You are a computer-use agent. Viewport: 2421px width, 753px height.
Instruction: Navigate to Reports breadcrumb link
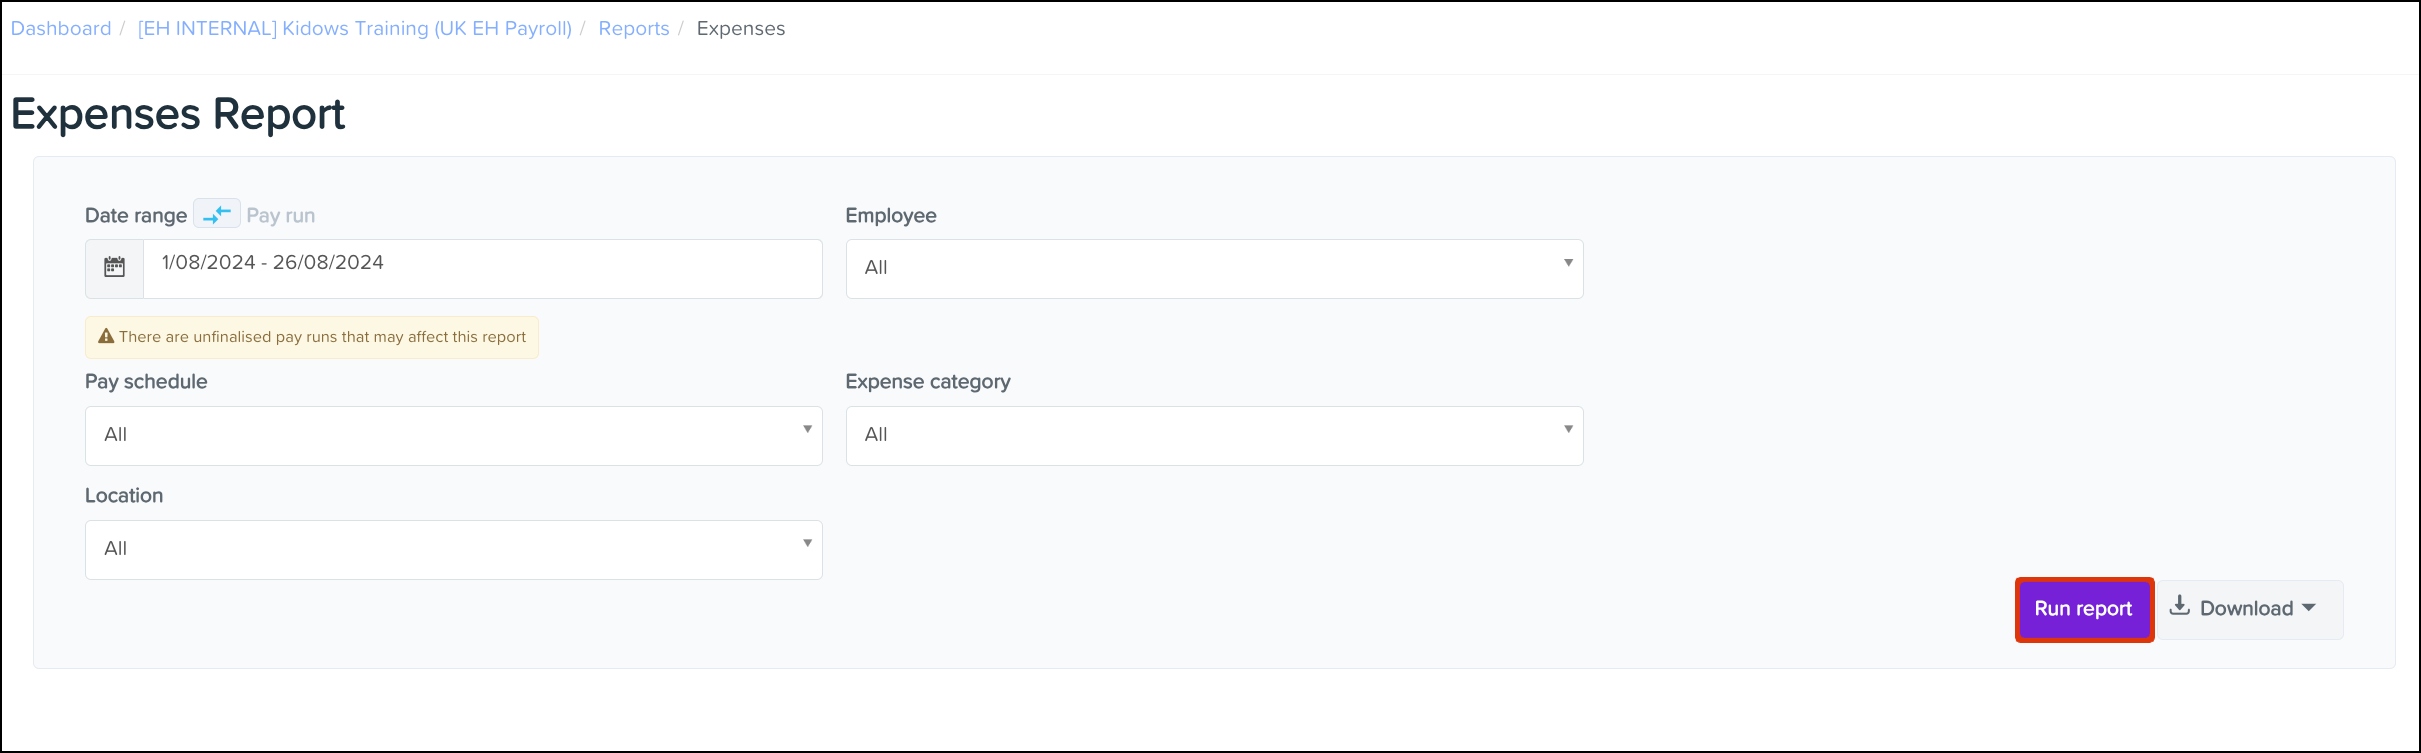634,28
